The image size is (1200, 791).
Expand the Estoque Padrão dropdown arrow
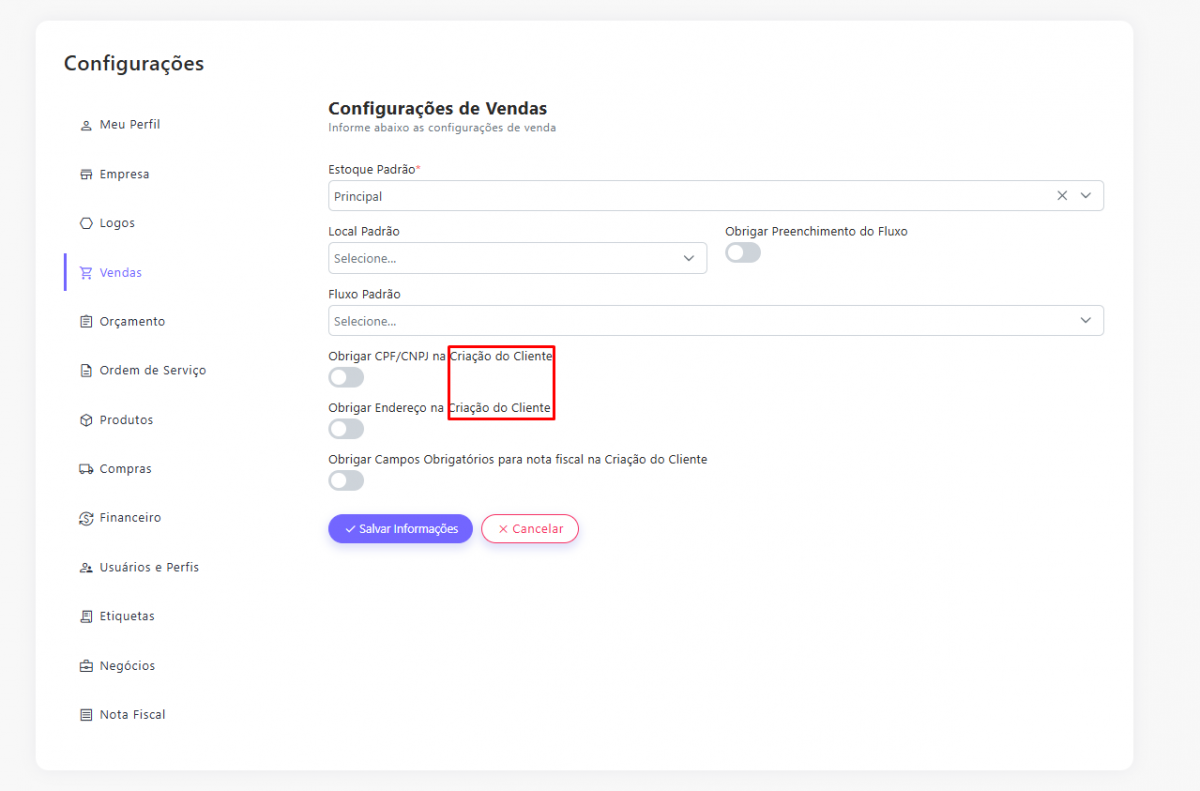pos(1086,196)
